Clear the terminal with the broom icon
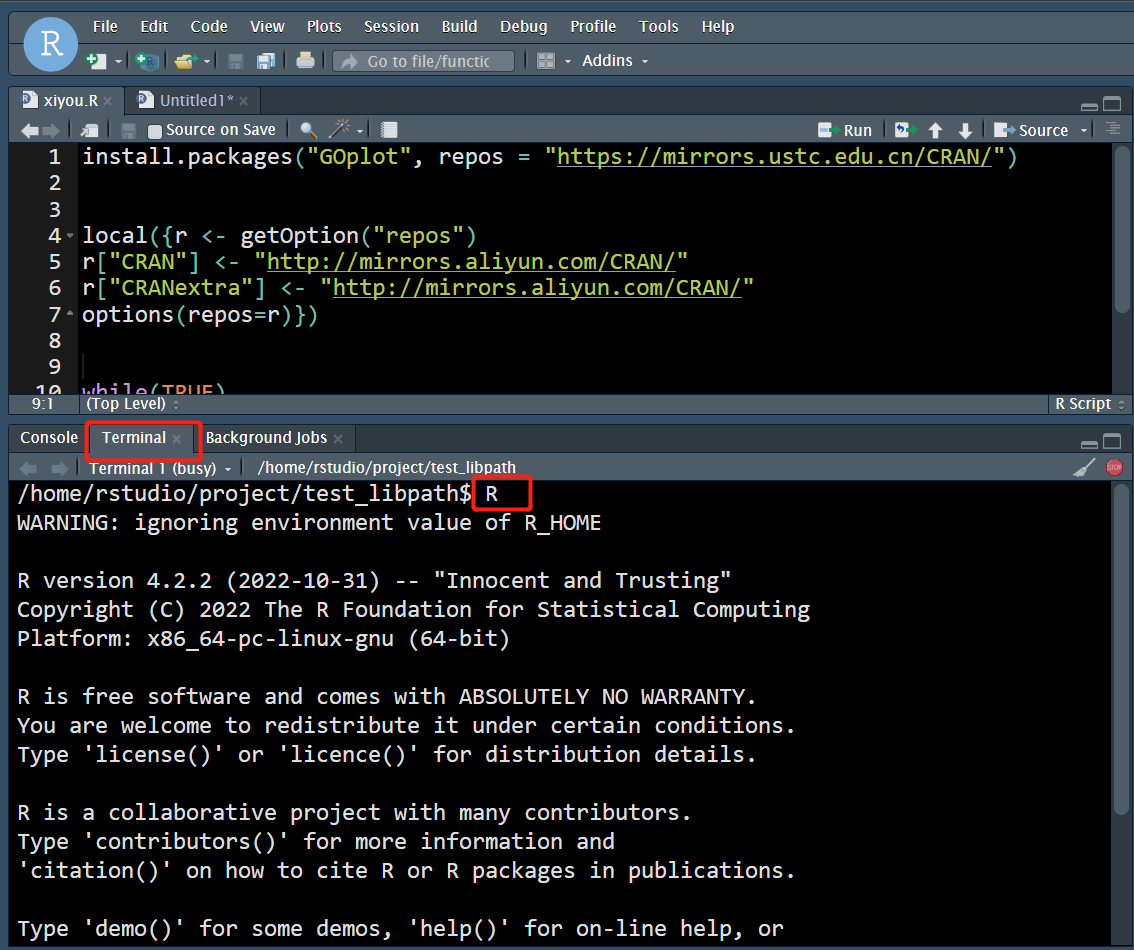 point(1083,468)
